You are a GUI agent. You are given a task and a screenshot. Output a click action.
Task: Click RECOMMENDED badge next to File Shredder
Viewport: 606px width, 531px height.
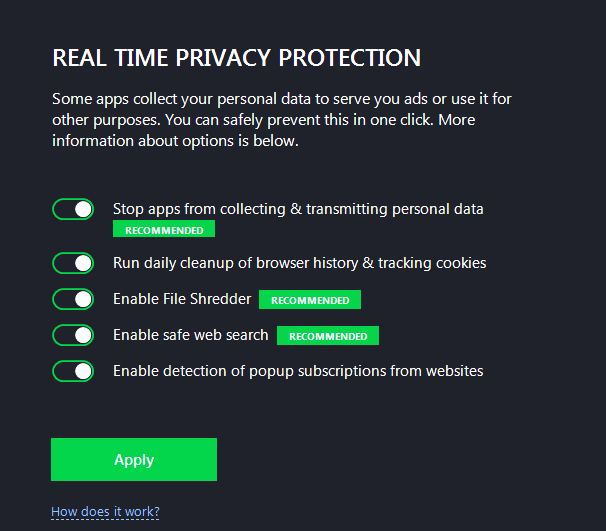(x=310, y=300)
